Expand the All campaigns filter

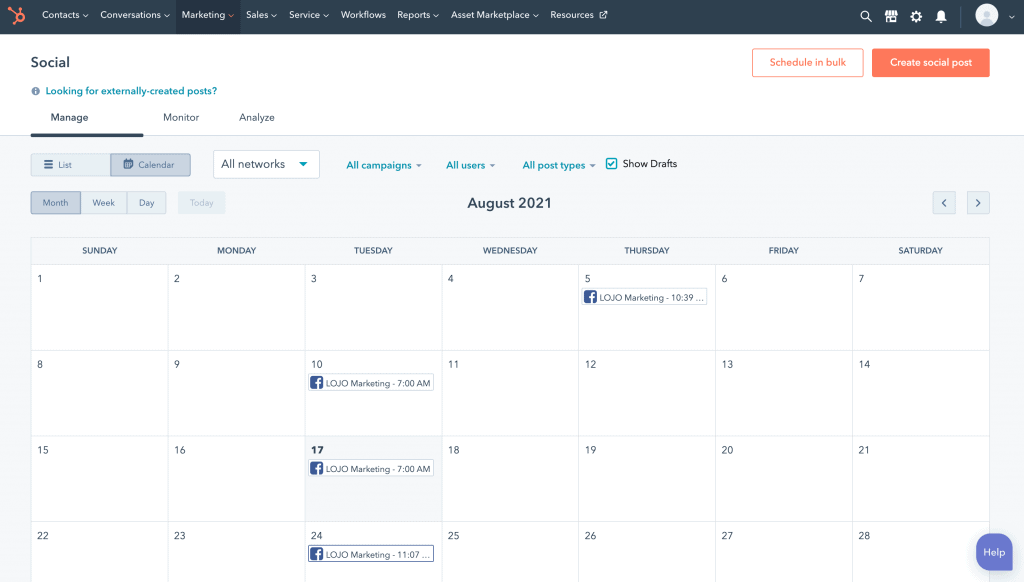383,164
